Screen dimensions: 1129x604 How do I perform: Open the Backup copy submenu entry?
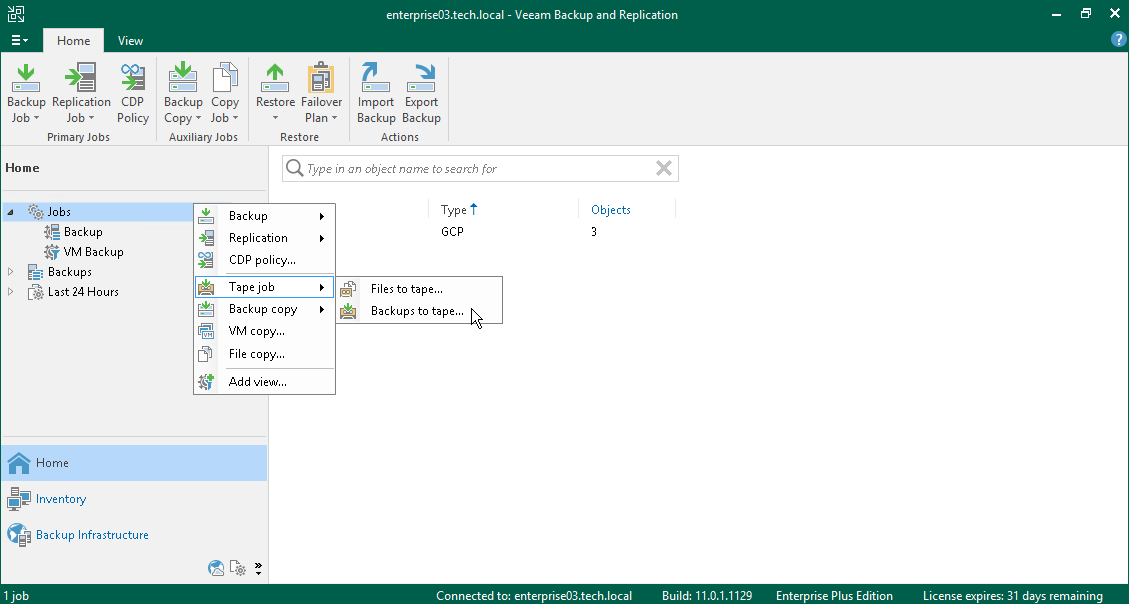[x=264, y=309]
